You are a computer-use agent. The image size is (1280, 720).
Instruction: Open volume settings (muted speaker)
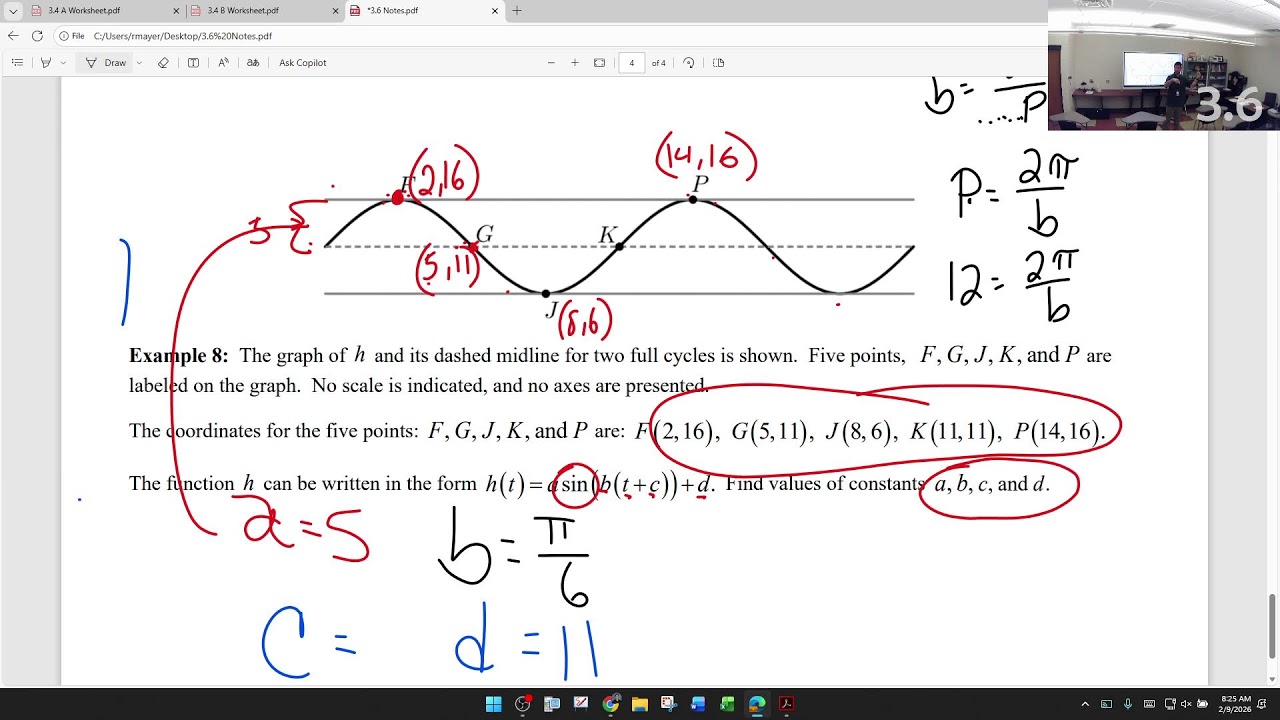[x=1186, y=704]
